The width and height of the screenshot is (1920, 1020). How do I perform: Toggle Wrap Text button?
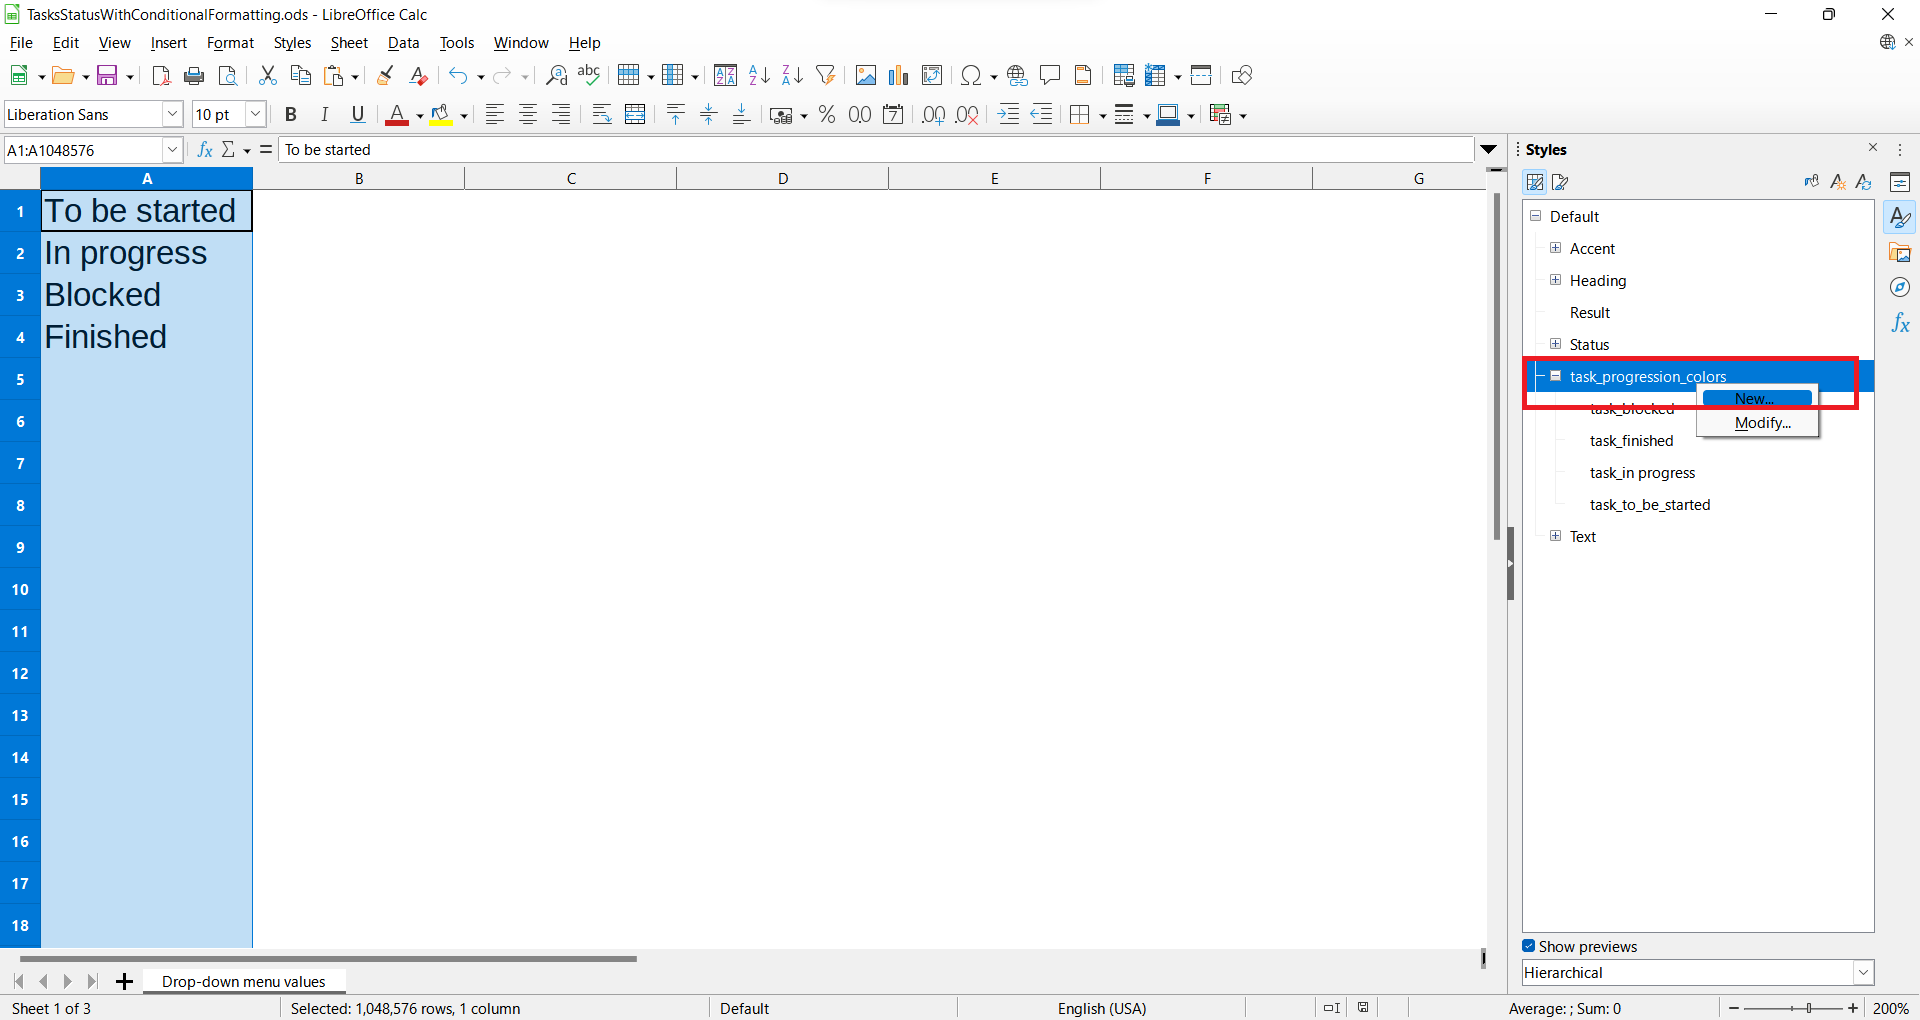tap(602, 115)
